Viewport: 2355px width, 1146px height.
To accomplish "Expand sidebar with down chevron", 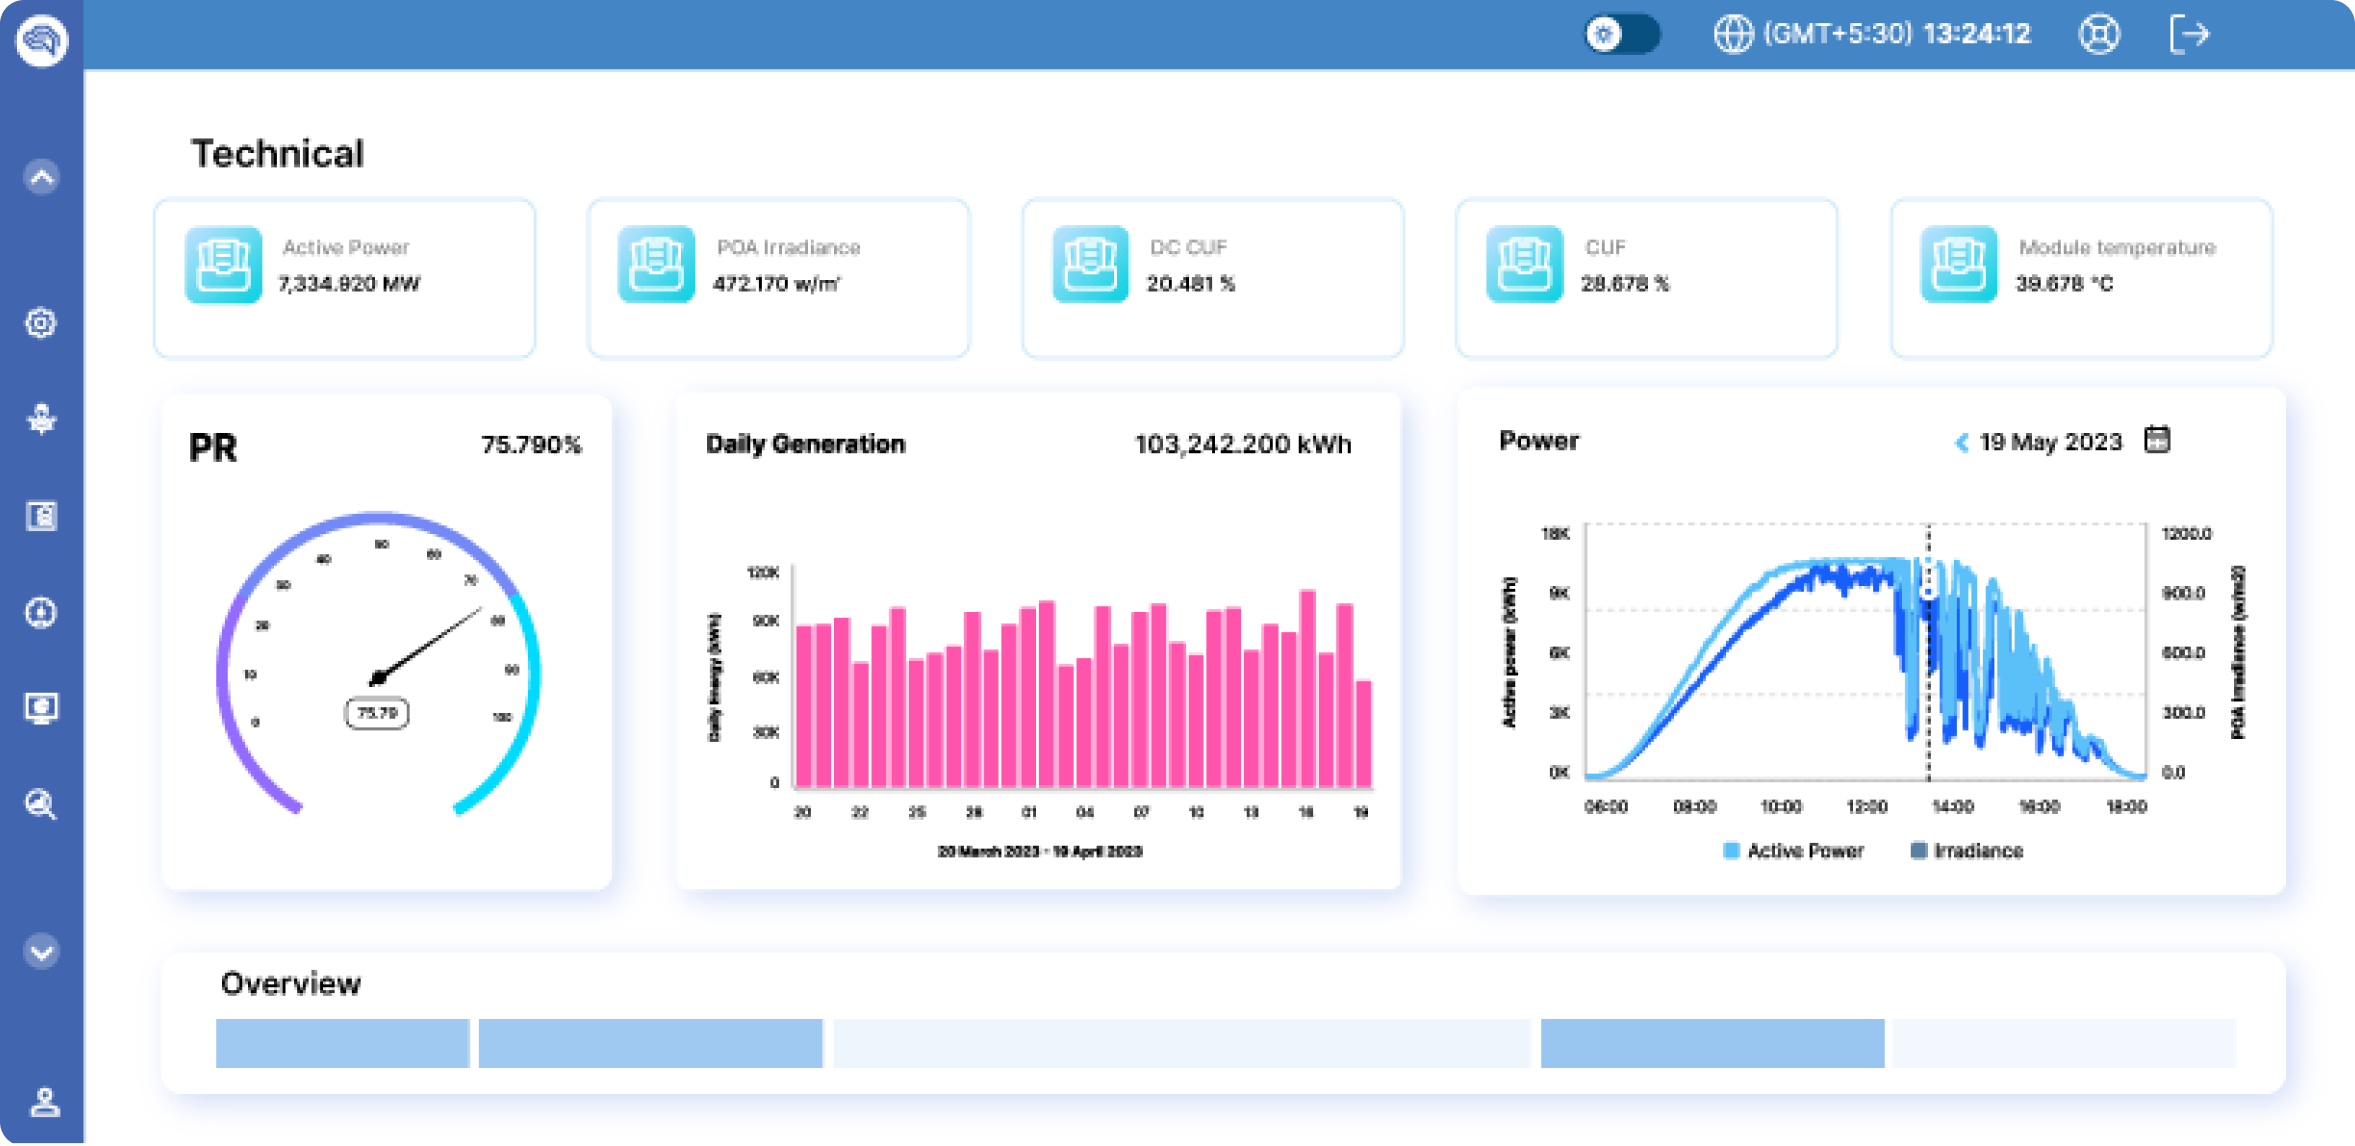I will click(x=41, y=951).
